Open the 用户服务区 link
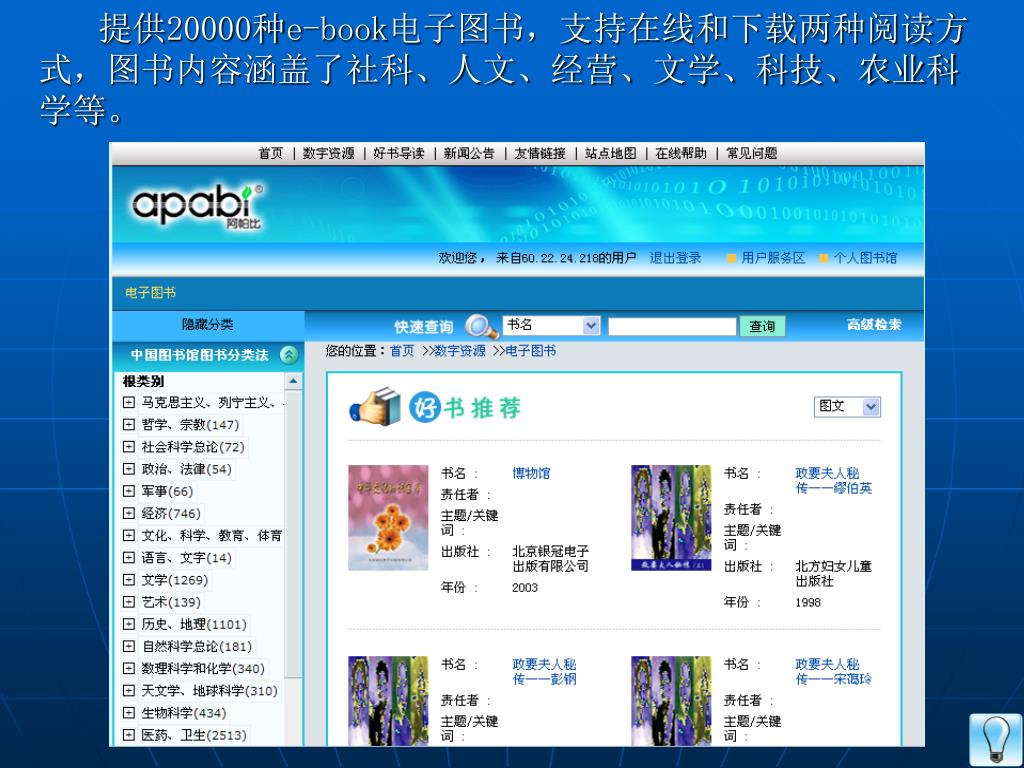This screenshot has width=1024, height=768. pos(773,258)
